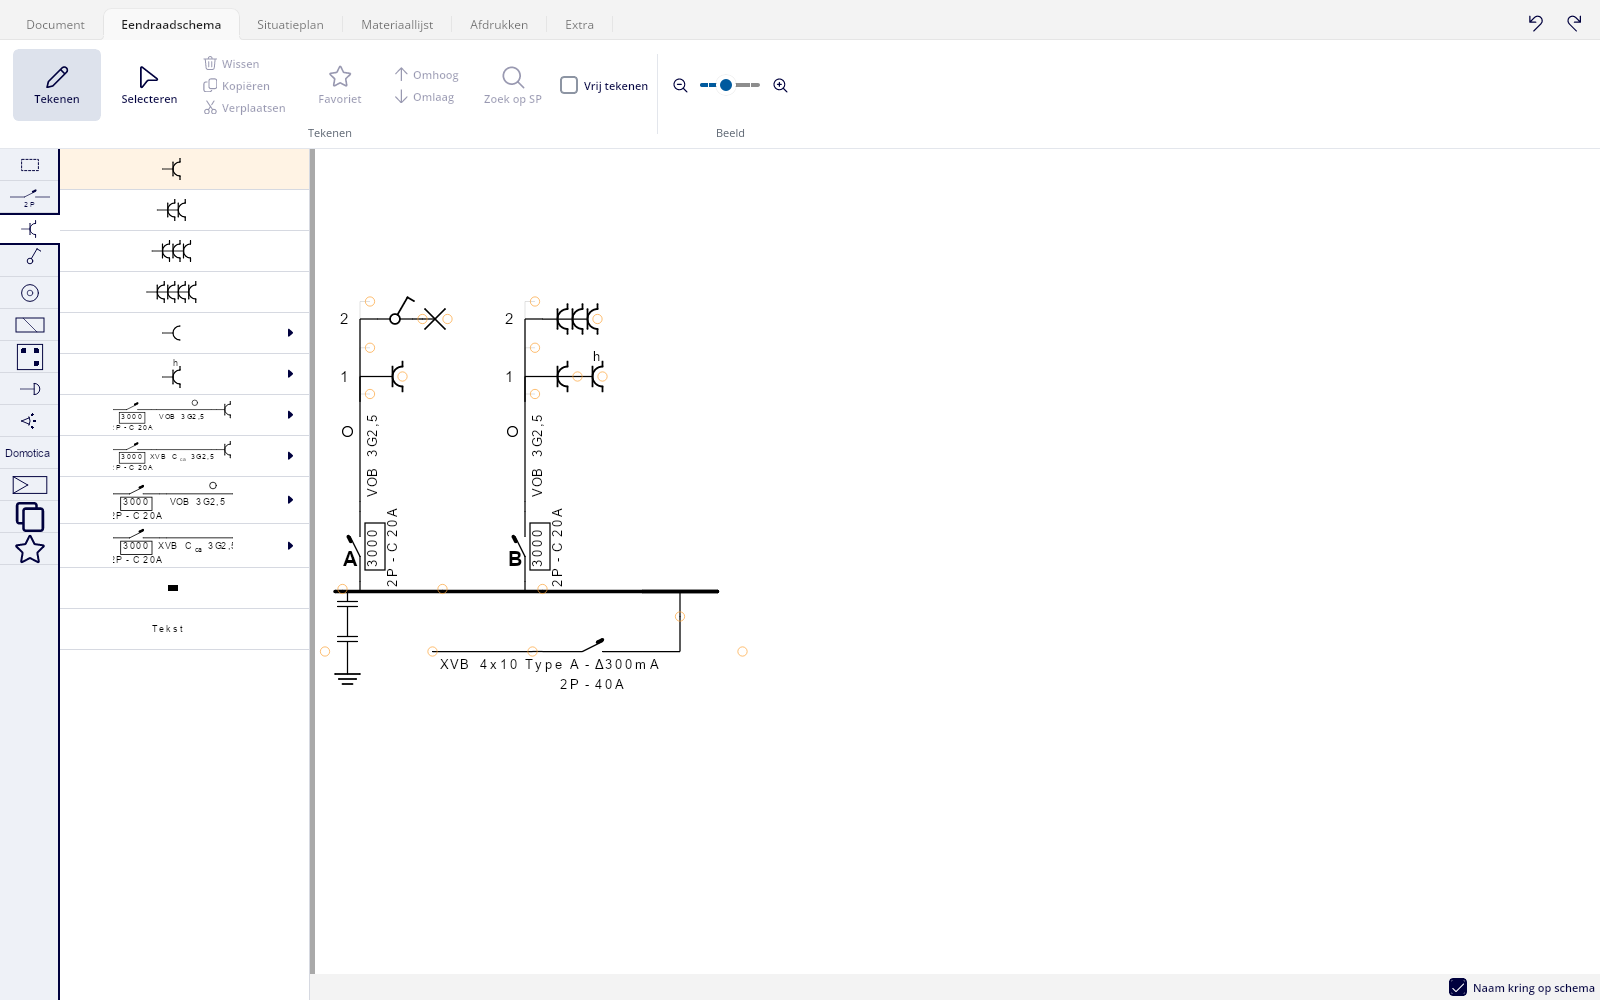Select the socket outlet category icon

coord(30,229)
